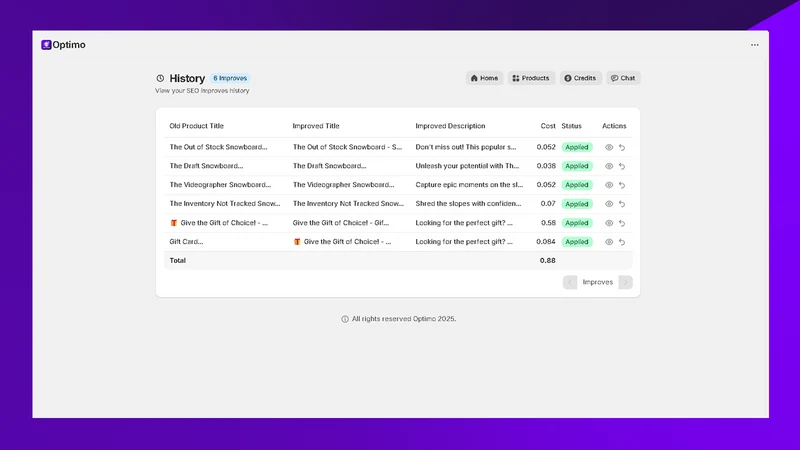Image resolution: width=800 pixels, height=450 pixels.
Task: Select old title 'The Videographer Snowboard...'
Action: pyautogui.click(x=220, y=185)
